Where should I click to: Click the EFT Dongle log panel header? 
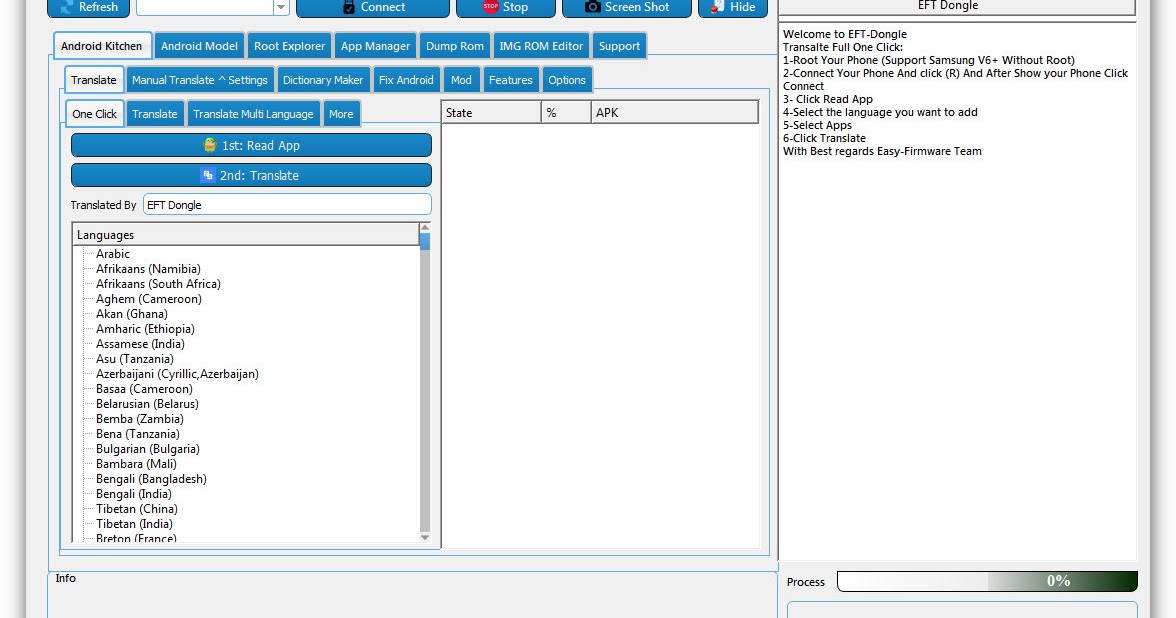click(957, 6)
